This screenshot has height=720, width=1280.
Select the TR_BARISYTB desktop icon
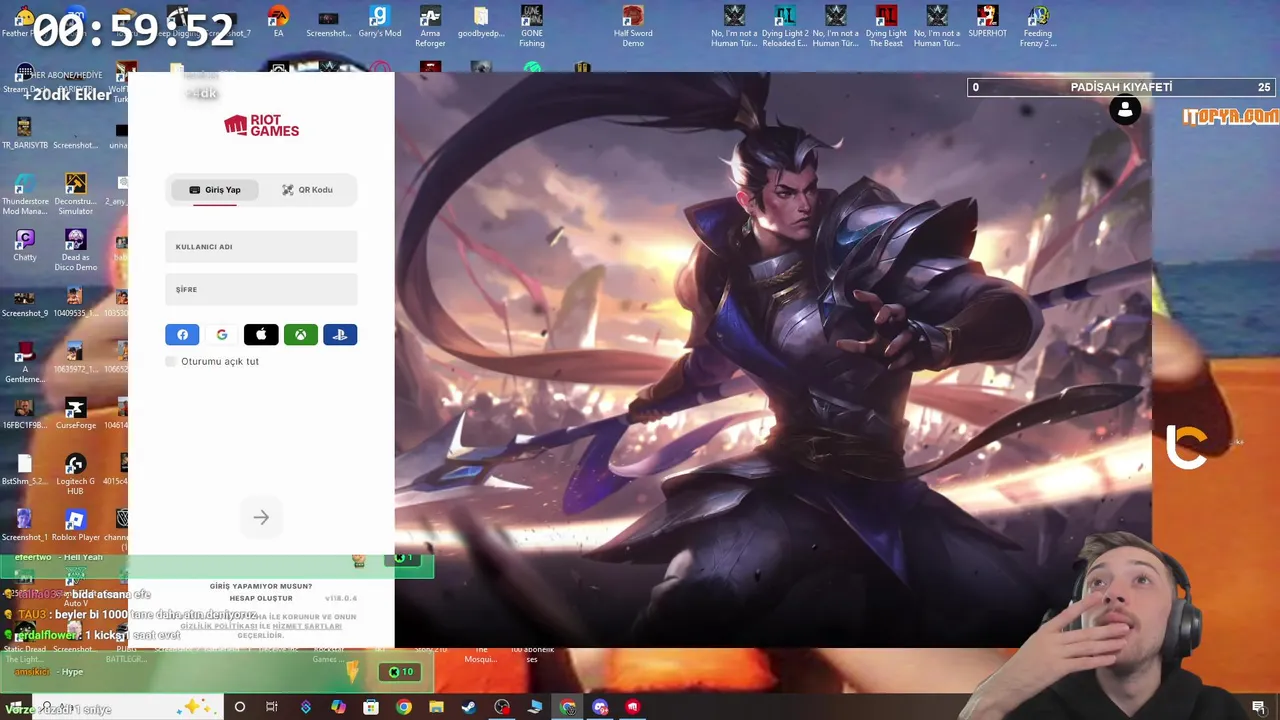click(x=25, y=134)
